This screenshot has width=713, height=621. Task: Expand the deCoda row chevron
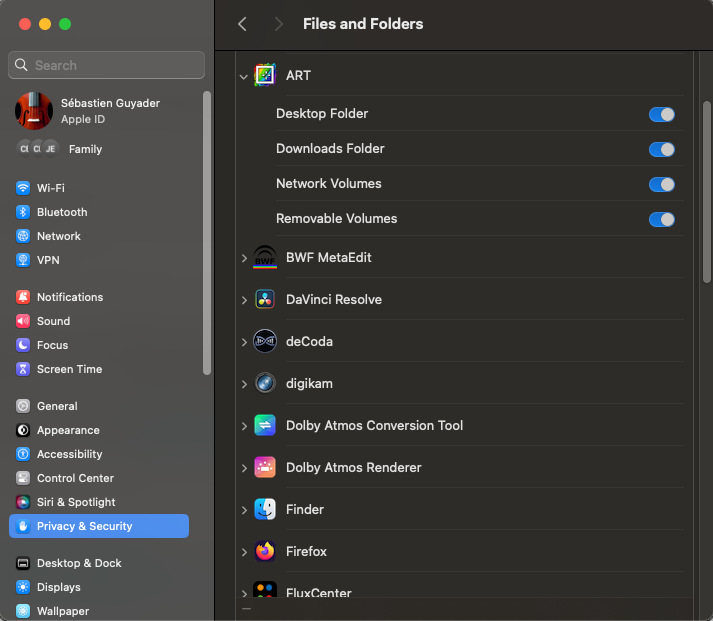click(x=244, y=342)
